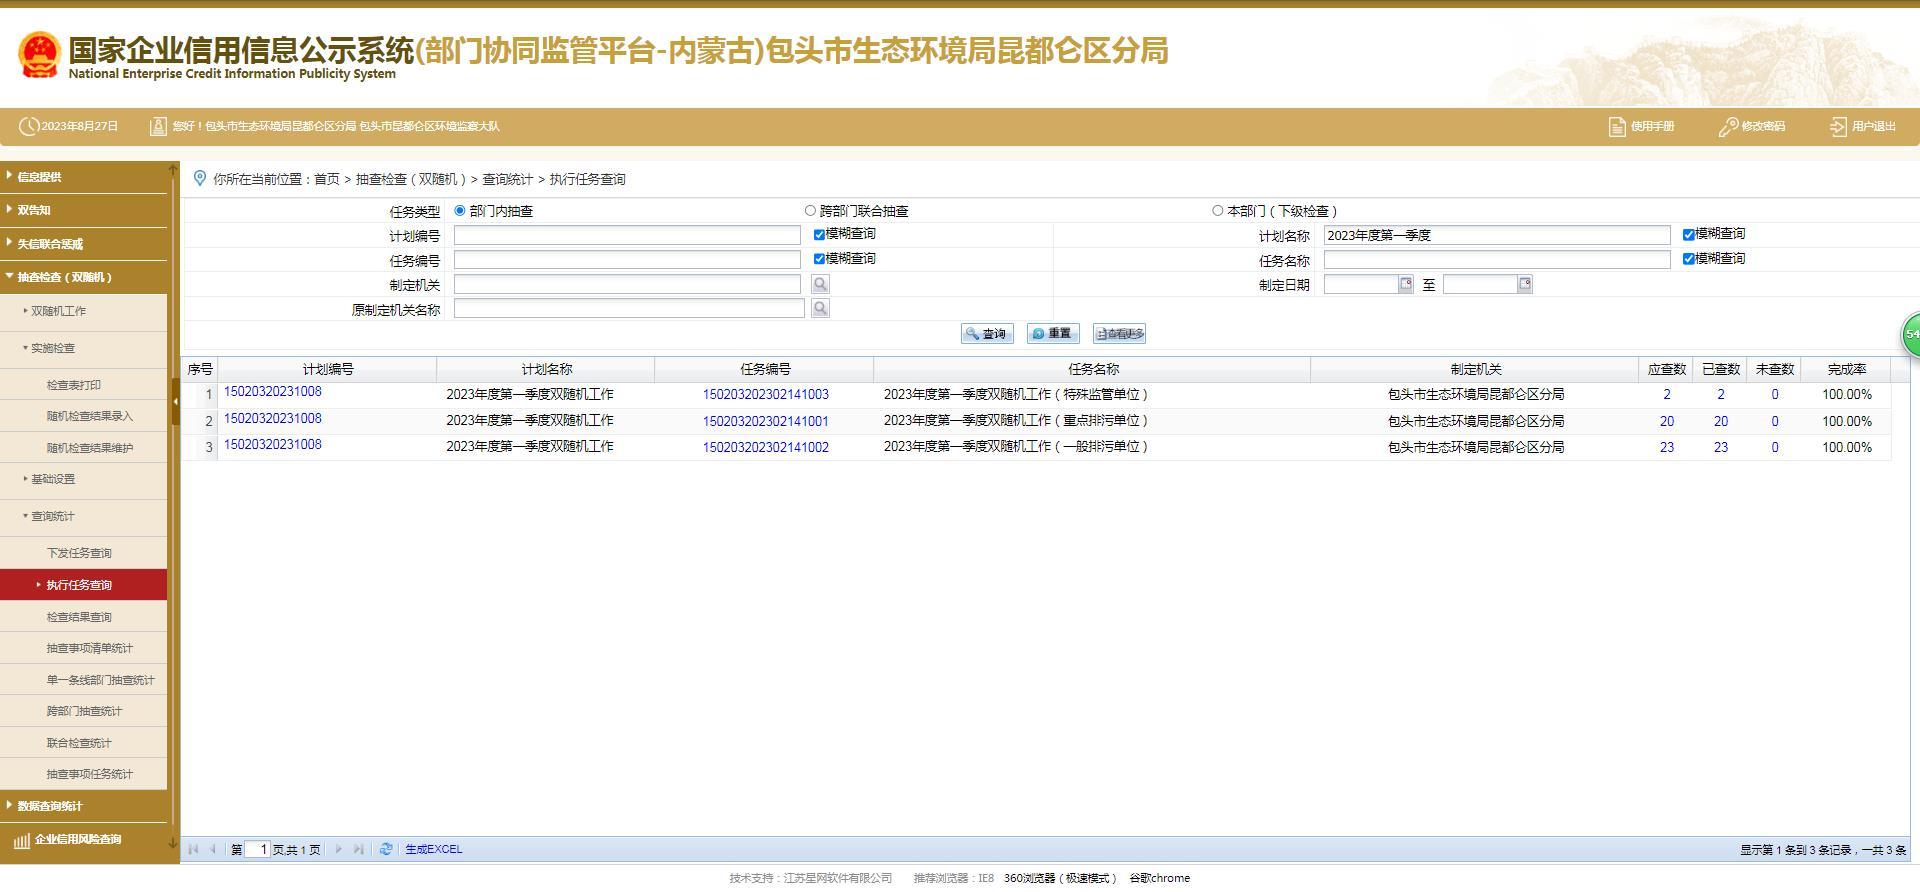Open 随机检查结果录入 menu item
This screenshot has height=892, width=1920.
point(84,416)
